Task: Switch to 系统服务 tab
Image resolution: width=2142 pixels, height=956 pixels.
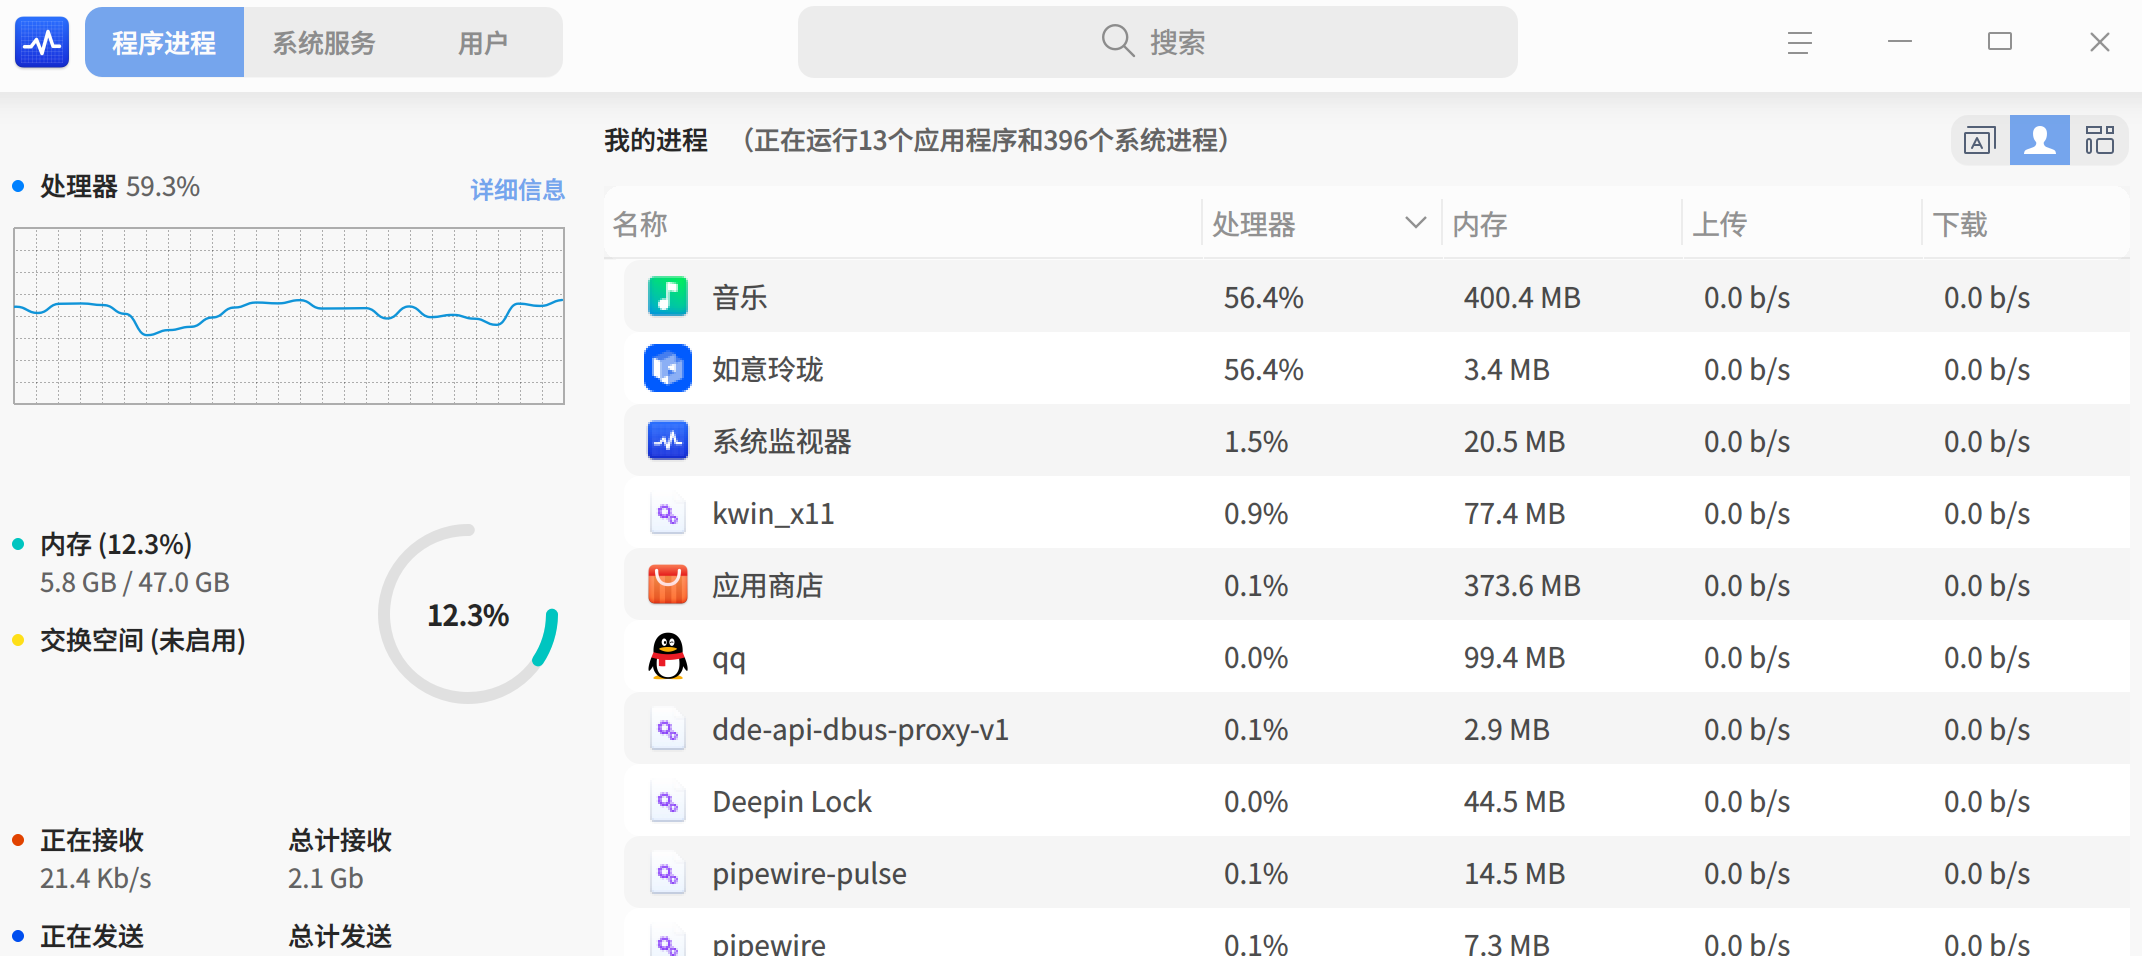Action: (x=324, y=43)
